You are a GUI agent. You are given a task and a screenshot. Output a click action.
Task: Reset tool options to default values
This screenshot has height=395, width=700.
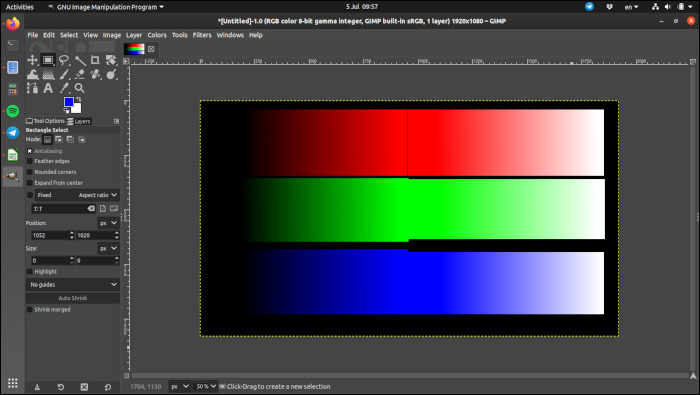point(108,387)
